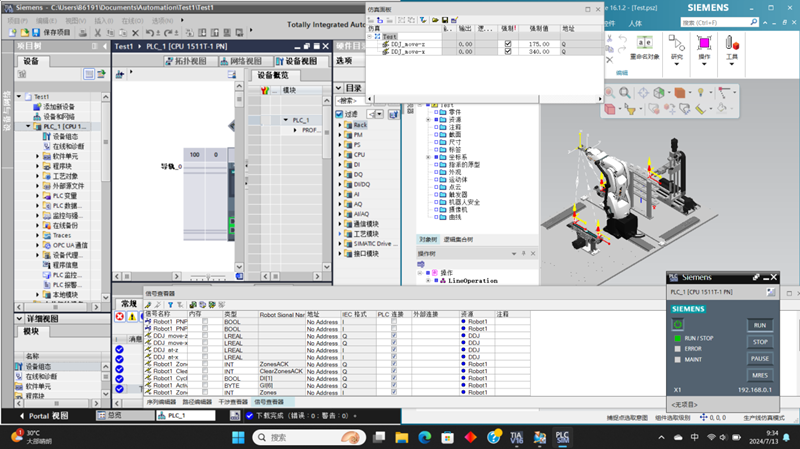This screenshot has height=449, width=800.
Task: Click in the Windows taskbar search box
Action: point(309,437)
